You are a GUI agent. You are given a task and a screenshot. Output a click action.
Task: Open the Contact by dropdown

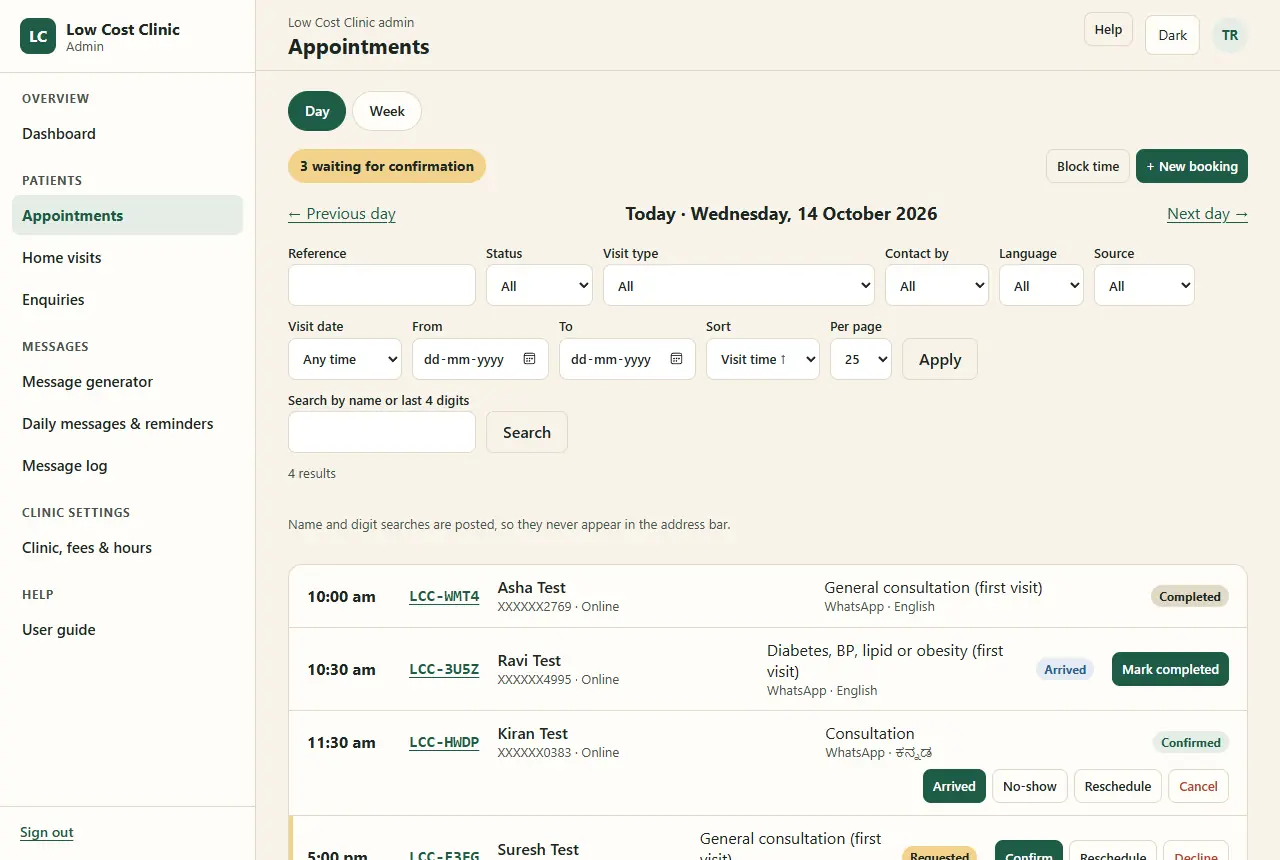937,285
